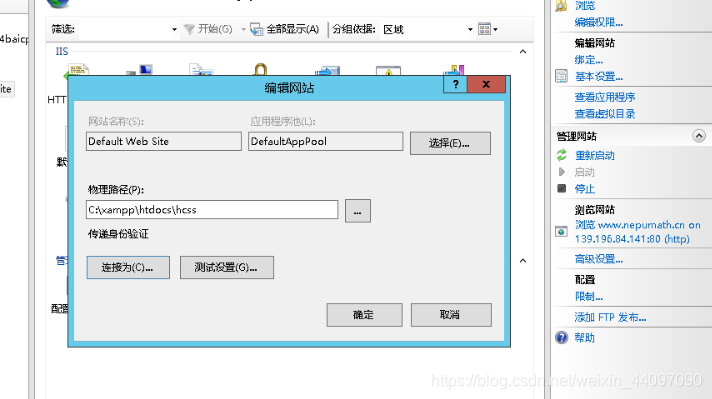Click the Start (开始) filter toolbar button
Viewport: 712px width, 399px height.
(208, 30)
